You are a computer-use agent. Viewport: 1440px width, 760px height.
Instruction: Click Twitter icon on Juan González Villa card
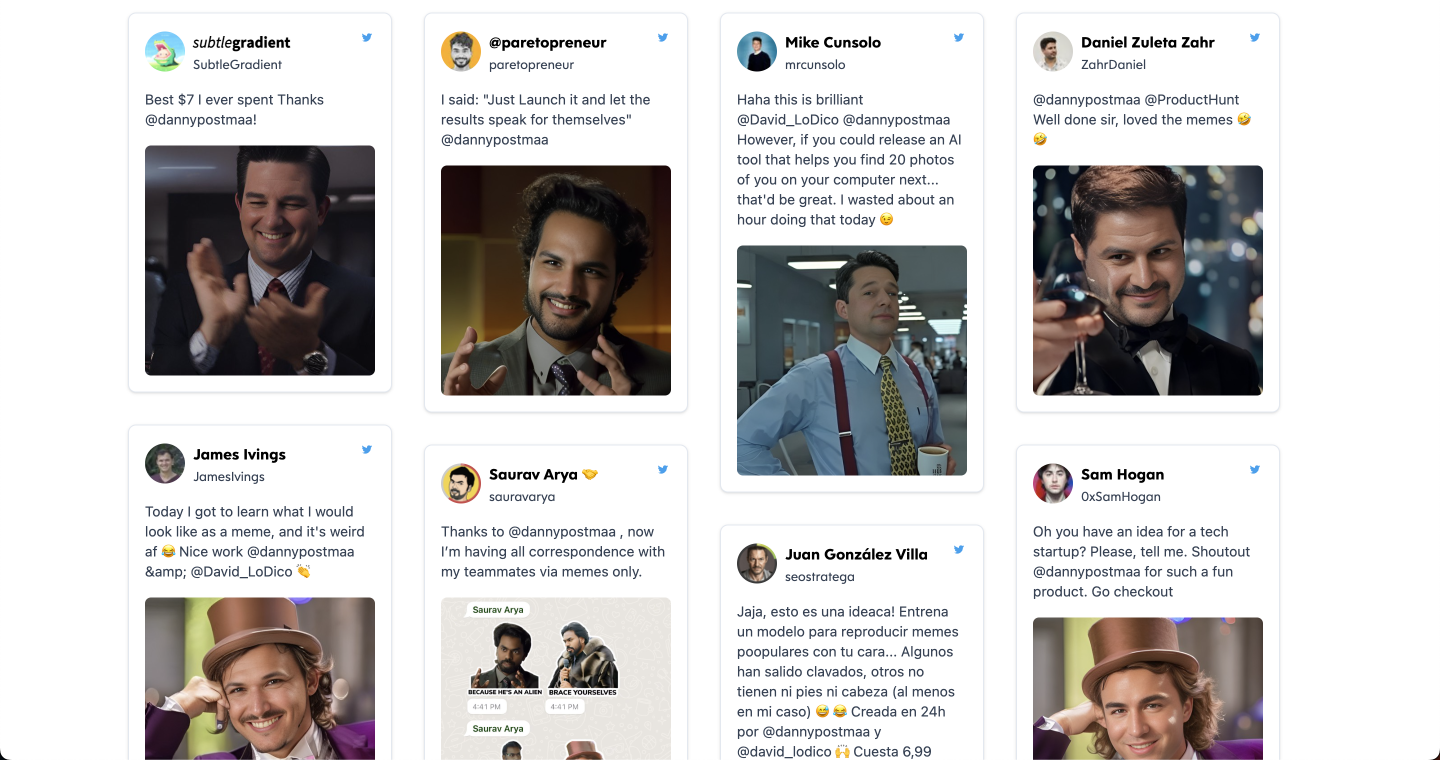[x=959, y=550]
